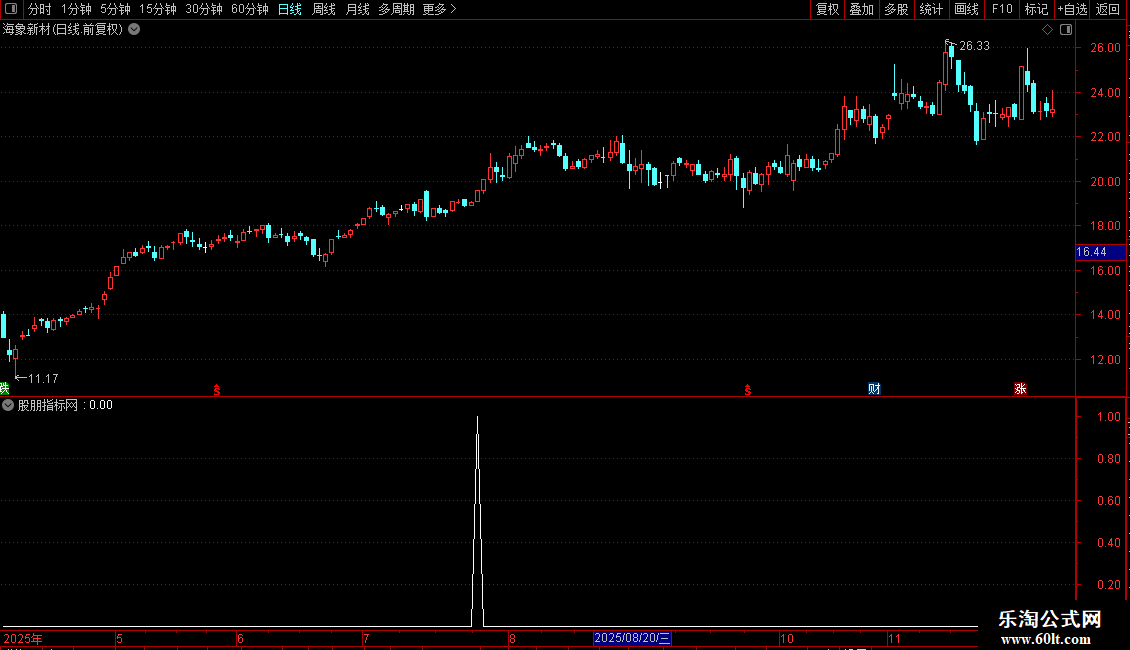This screenshot has height=650, width=1130.
Task: Open the 统计 statistics tool
Action: (x=930, y=9)
